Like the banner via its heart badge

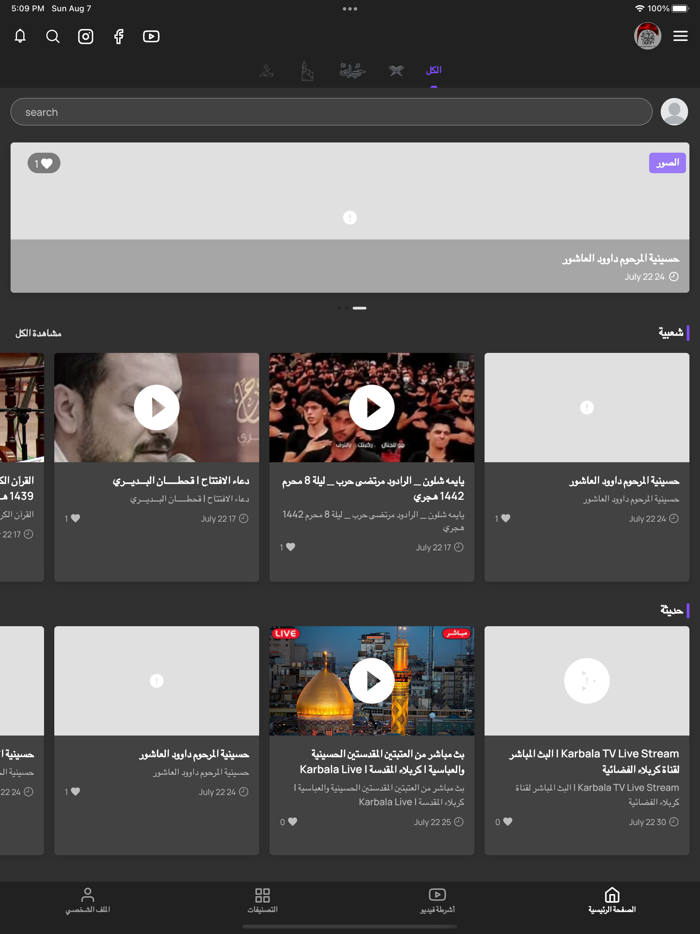44,163
